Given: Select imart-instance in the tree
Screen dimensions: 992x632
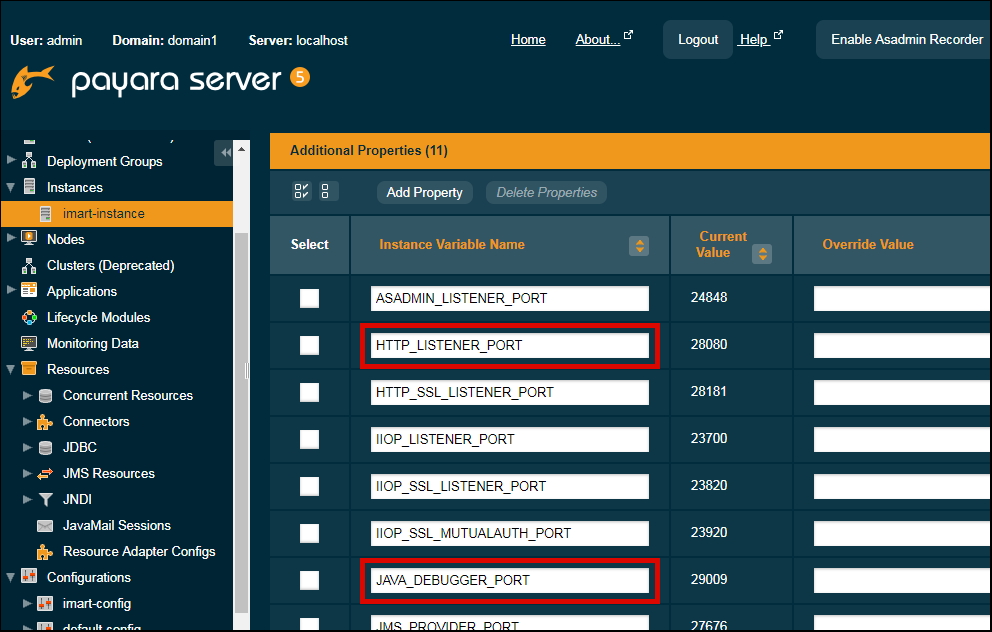Looking at the screenshot, I should [x=103, y=213].
